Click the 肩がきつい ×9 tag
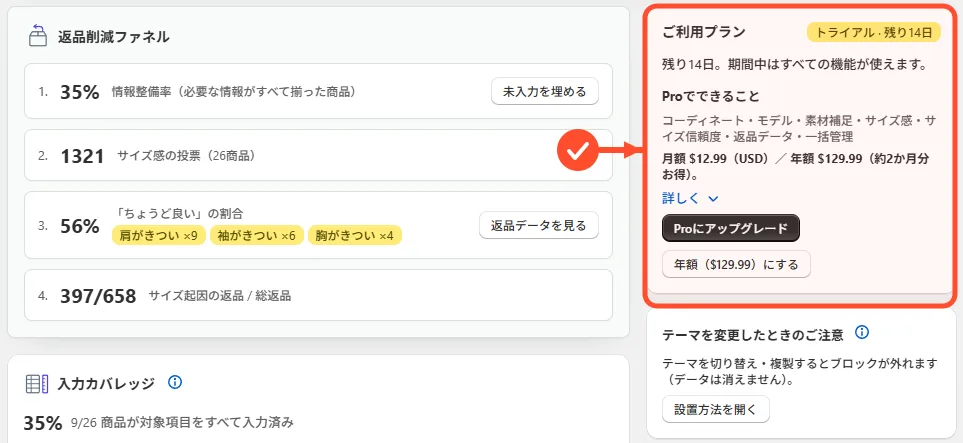This screenshot has width=963, height=443. 158,235
